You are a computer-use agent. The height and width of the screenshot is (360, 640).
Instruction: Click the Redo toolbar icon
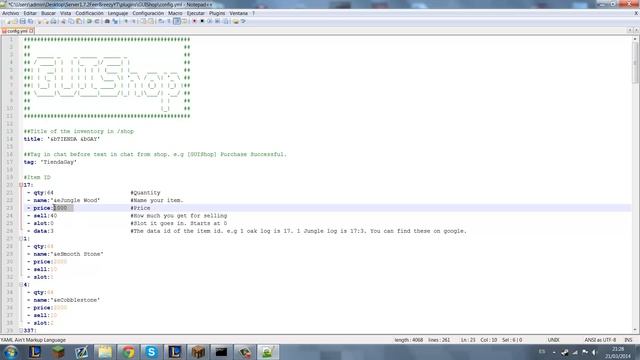[x=97, y=21]
